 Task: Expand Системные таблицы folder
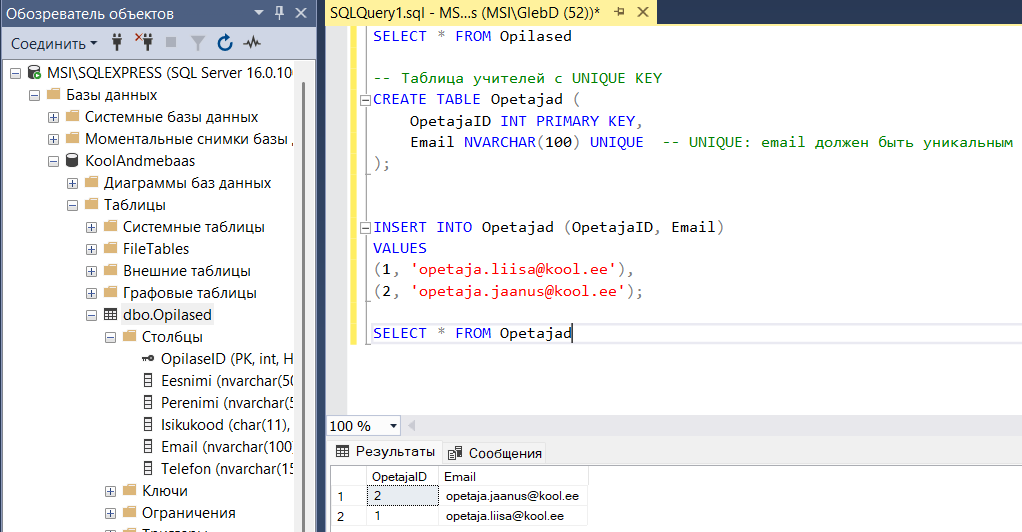[91, 228]
